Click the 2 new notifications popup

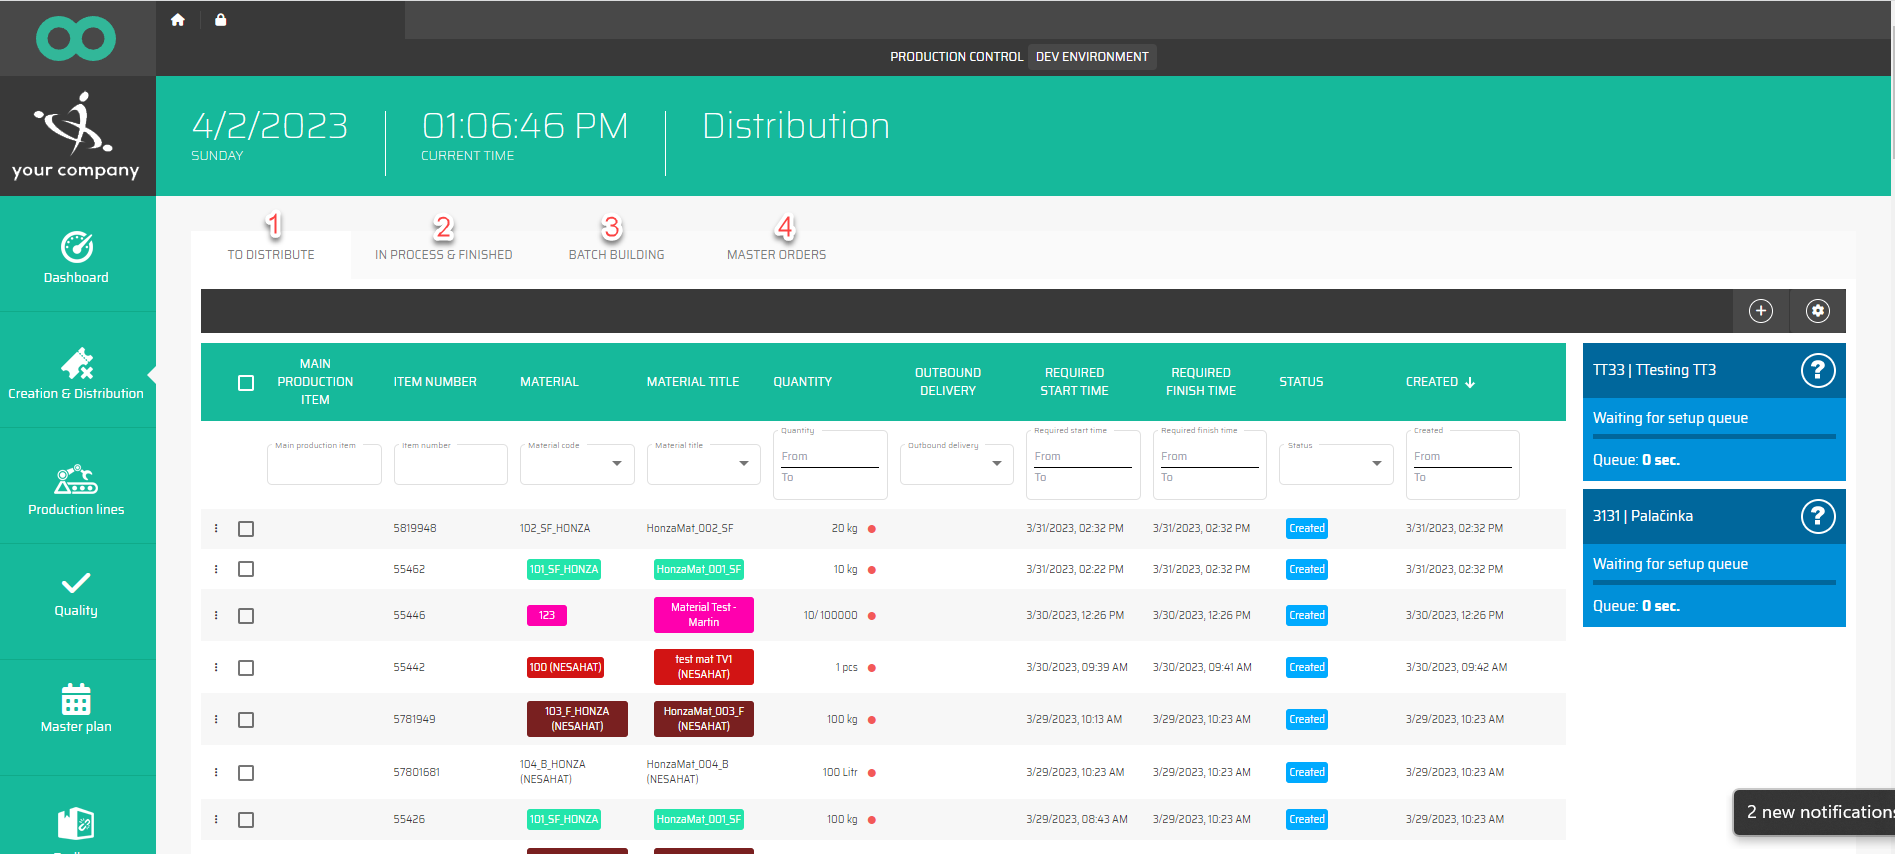[1815, 812]
